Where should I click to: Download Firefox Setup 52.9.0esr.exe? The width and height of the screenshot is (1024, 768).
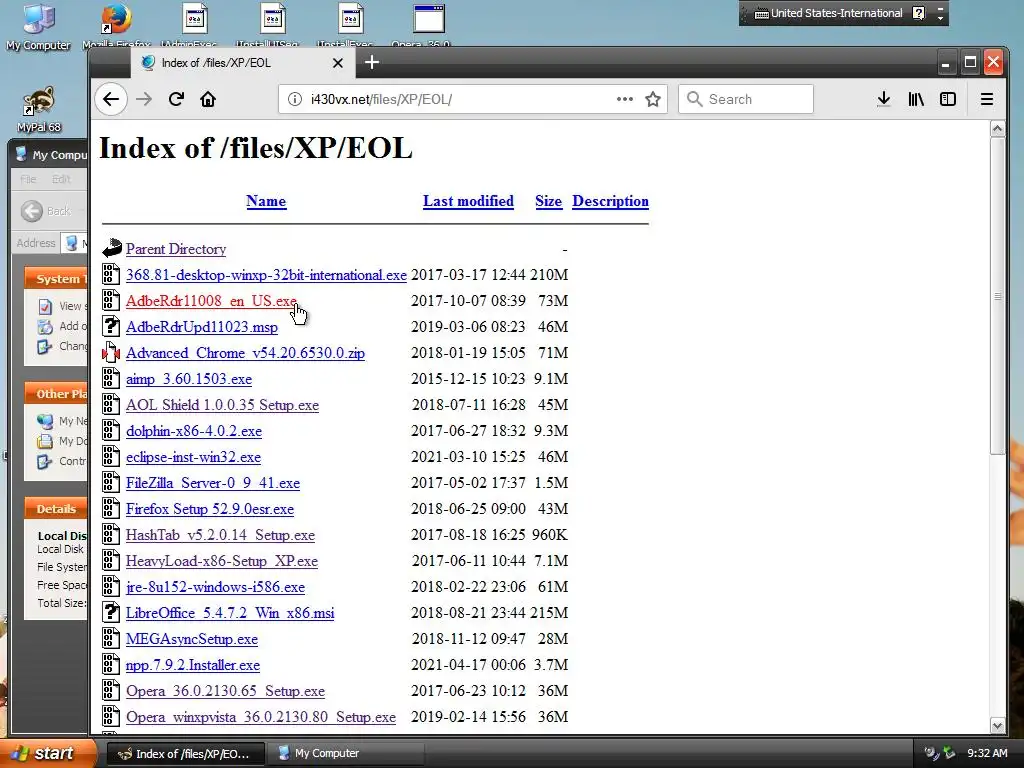[x=210, y=509]
